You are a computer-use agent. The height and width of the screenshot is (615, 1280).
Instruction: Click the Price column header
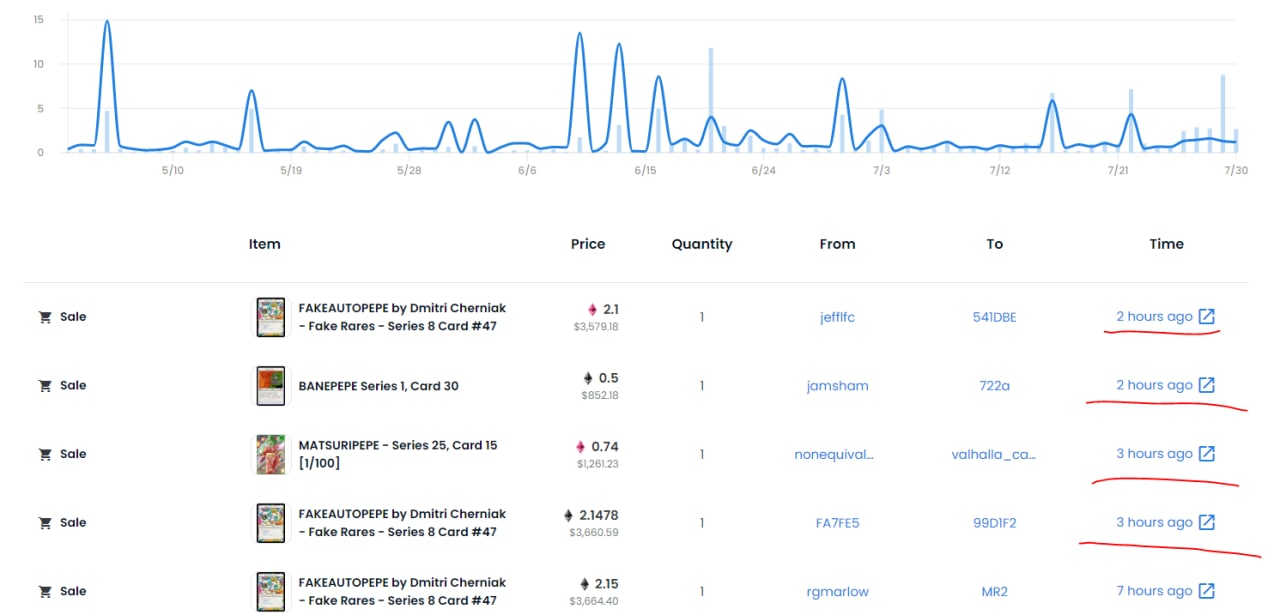tap(588, 244)
